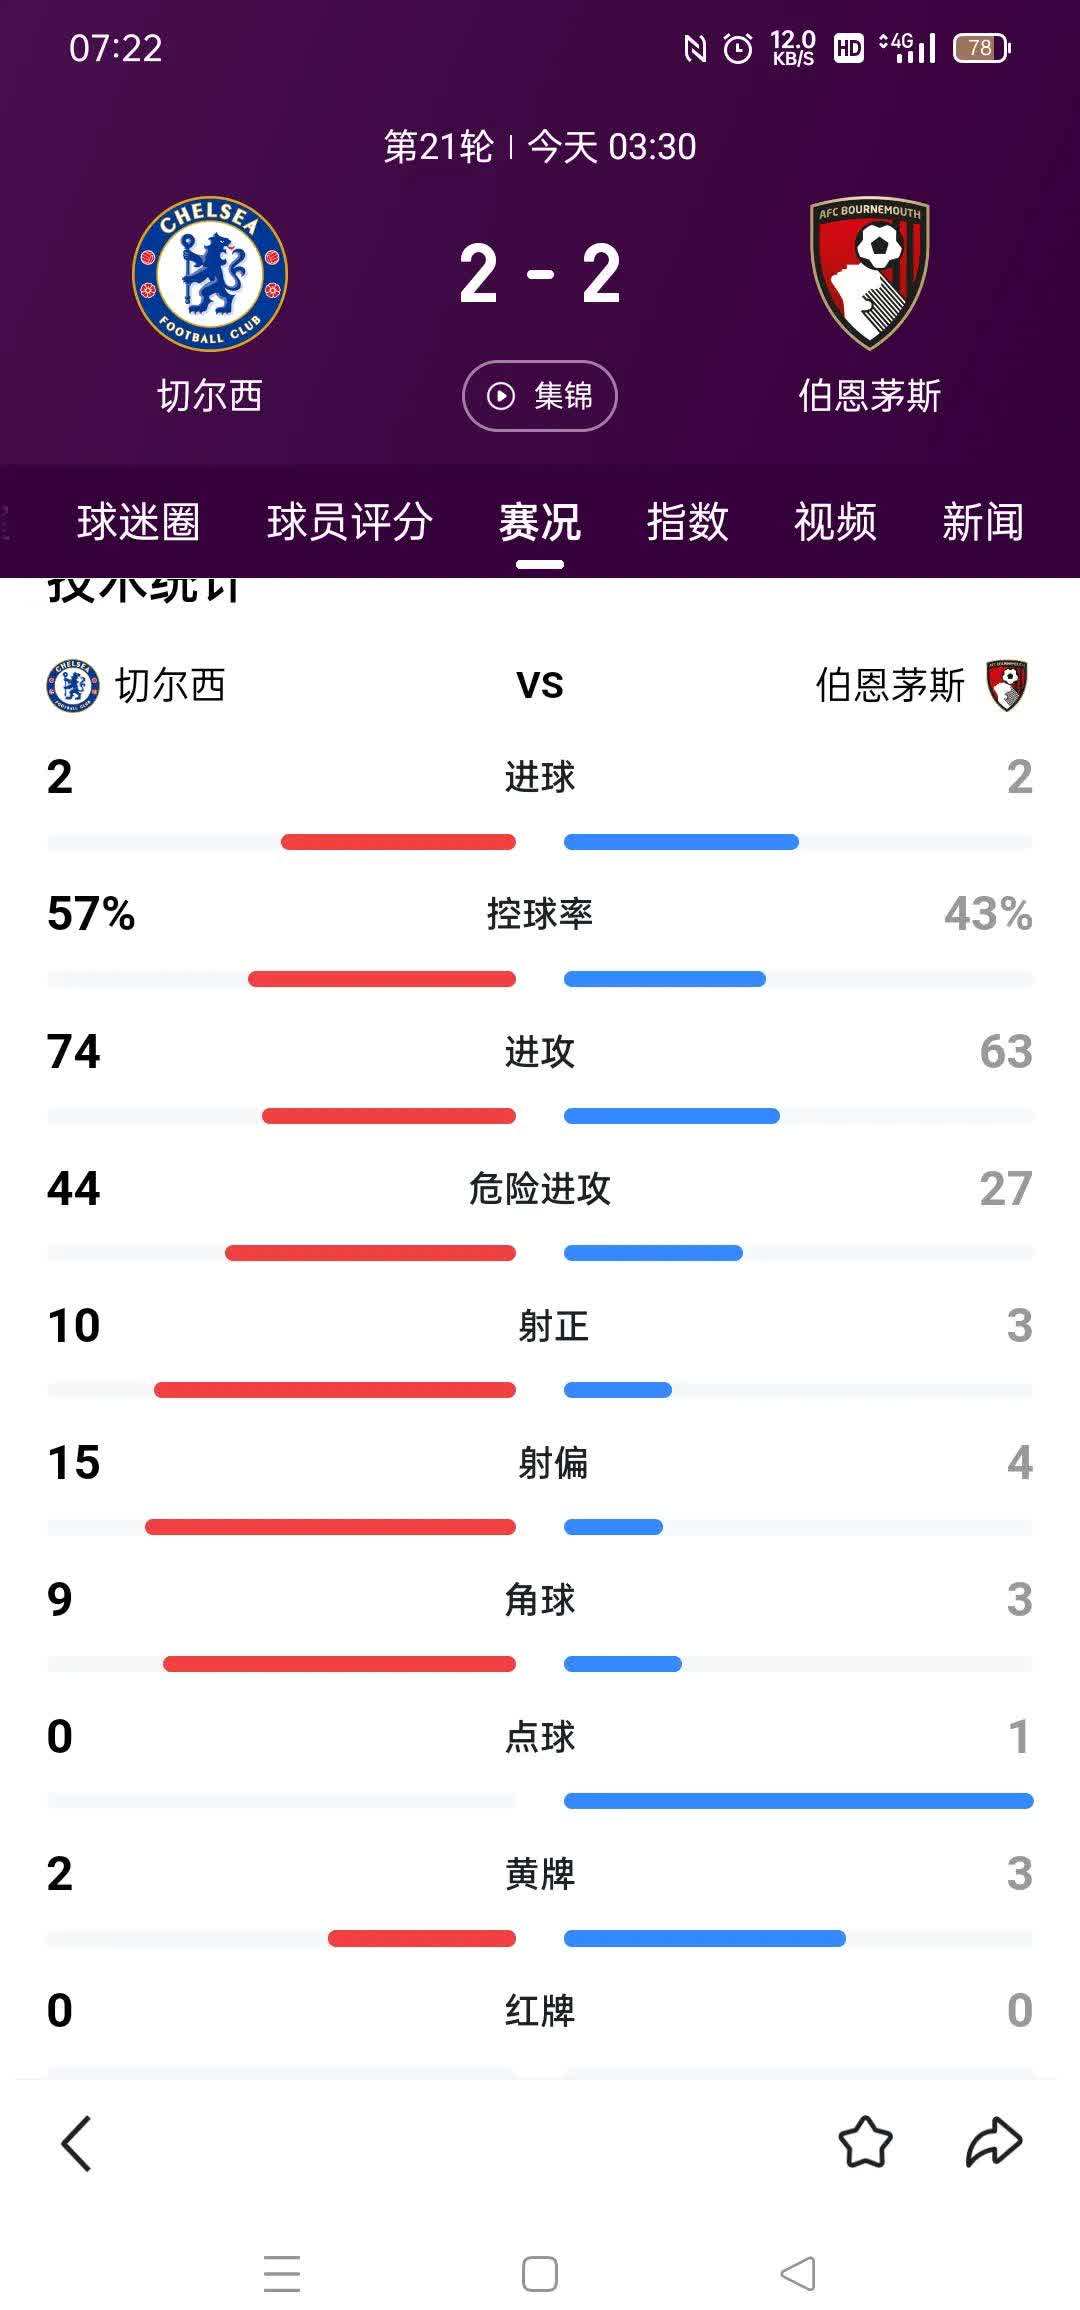Tap small Chelsea logo in stats header
The width and height of the screenshot is (1080, 2310).
73,686
